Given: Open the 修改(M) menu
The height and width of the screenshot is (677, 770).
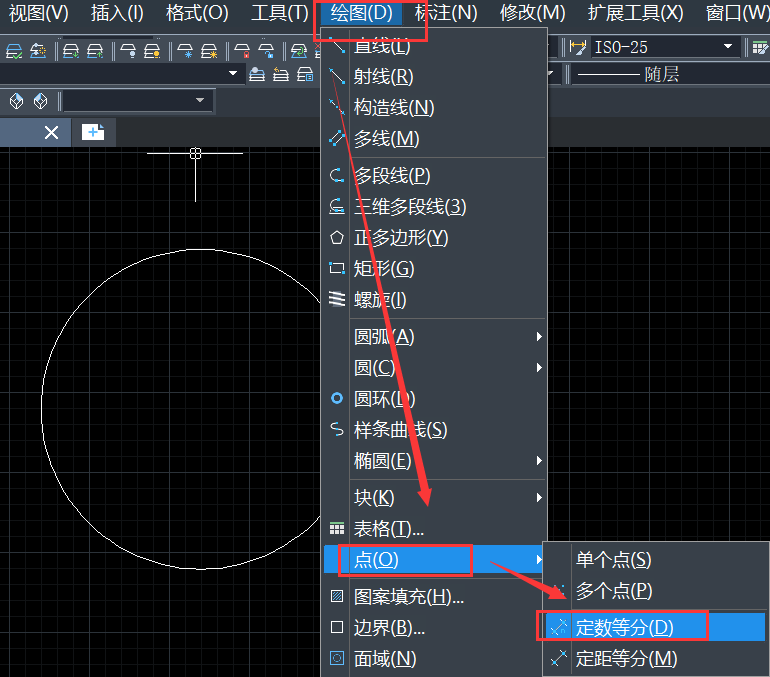Looking at the screenshot, I should pyautogui.click(x=533, y=13).
